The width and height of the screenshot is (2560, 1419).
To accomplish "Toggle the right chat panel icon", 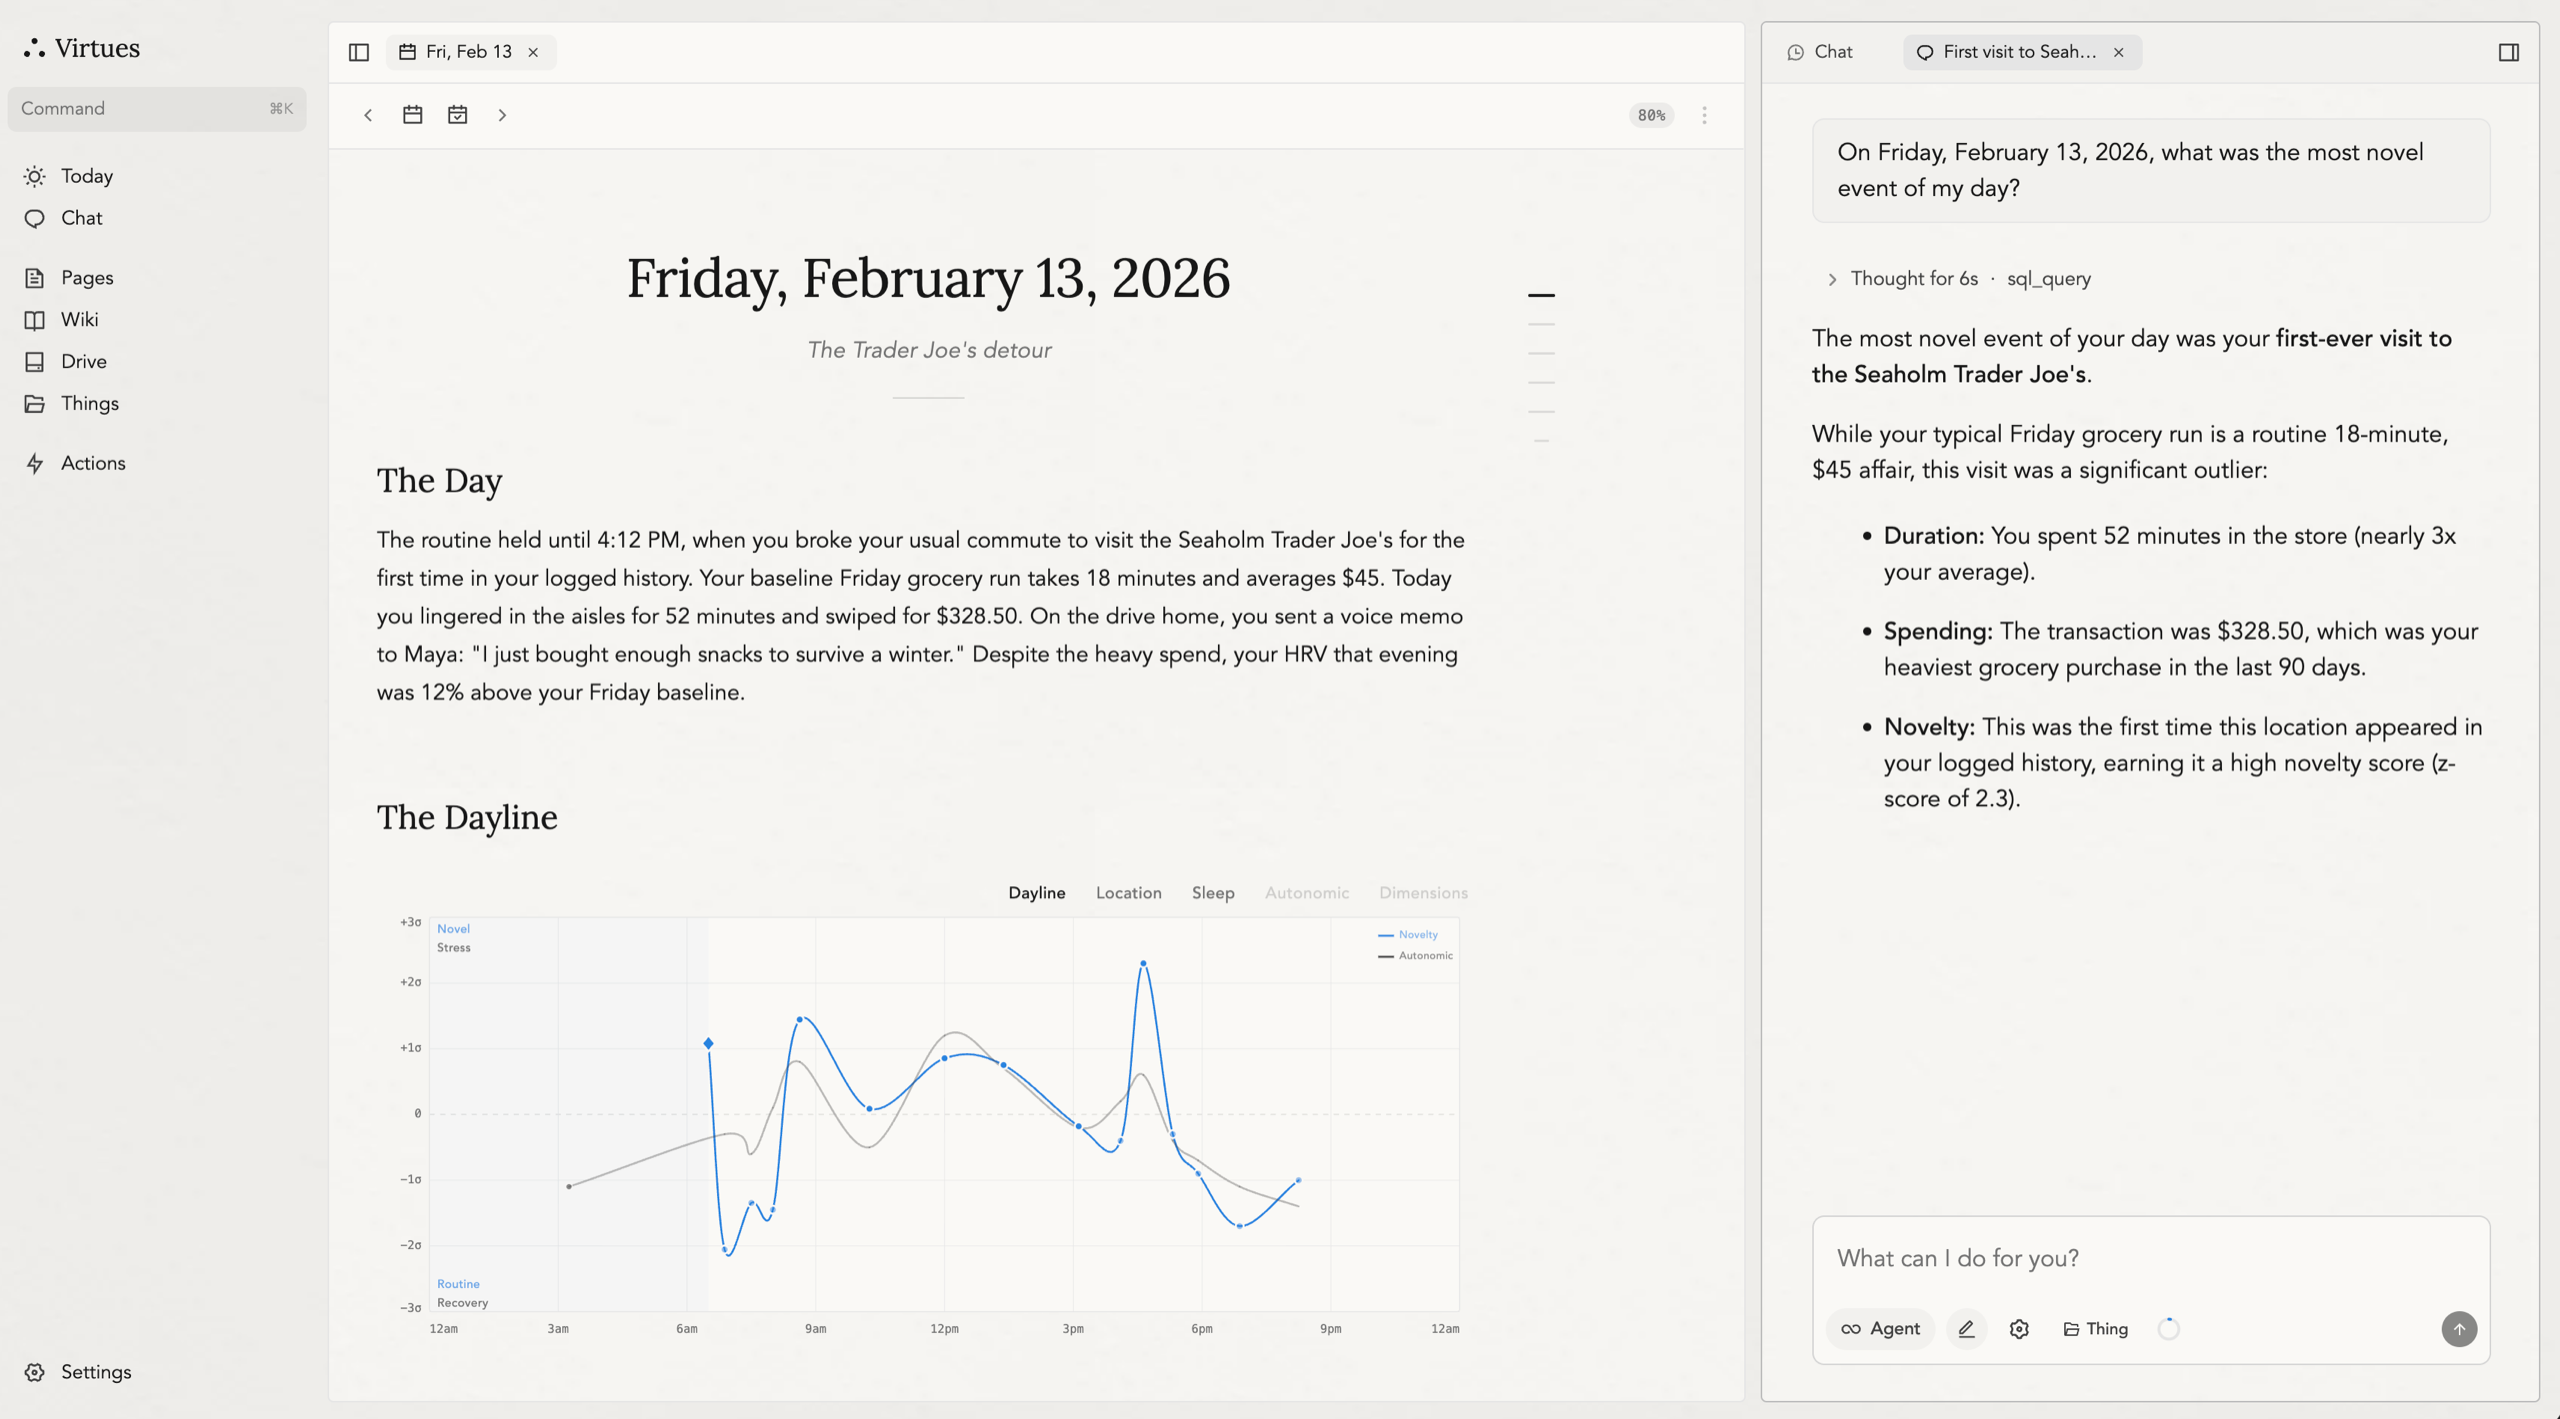I will click(x=2508, y=52).
